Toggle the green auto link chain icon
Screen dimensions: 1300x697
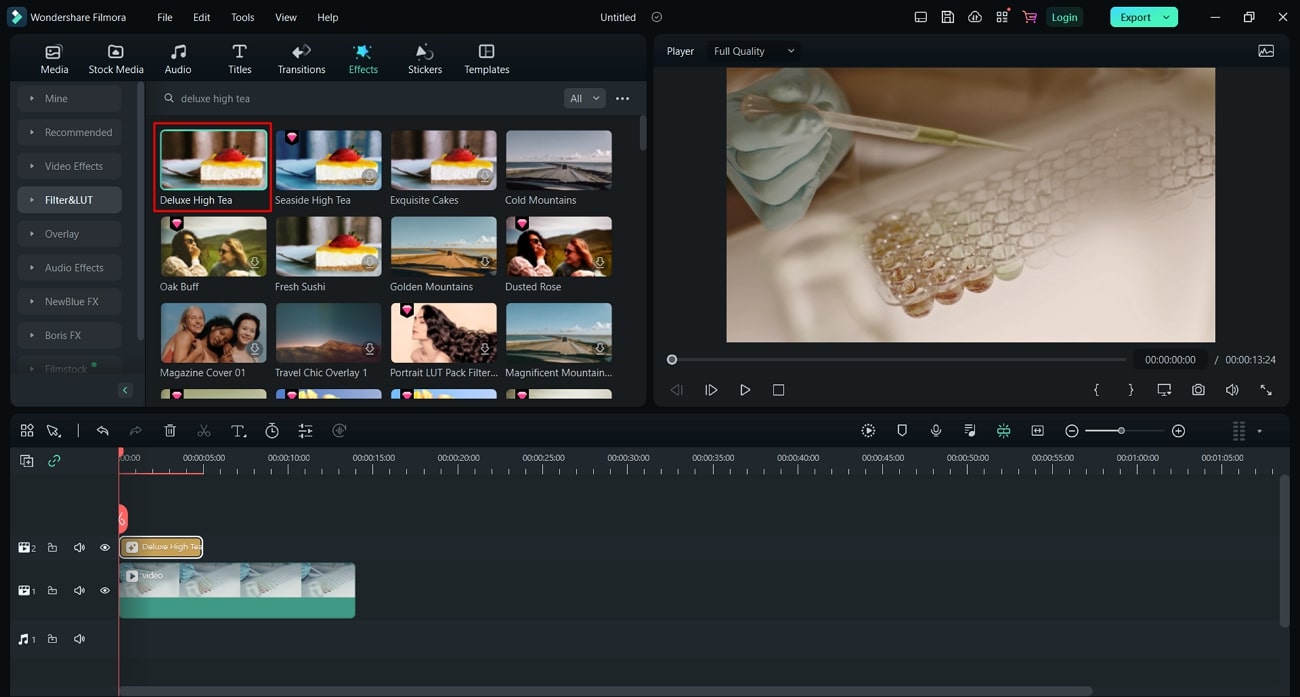coord(54,461)
